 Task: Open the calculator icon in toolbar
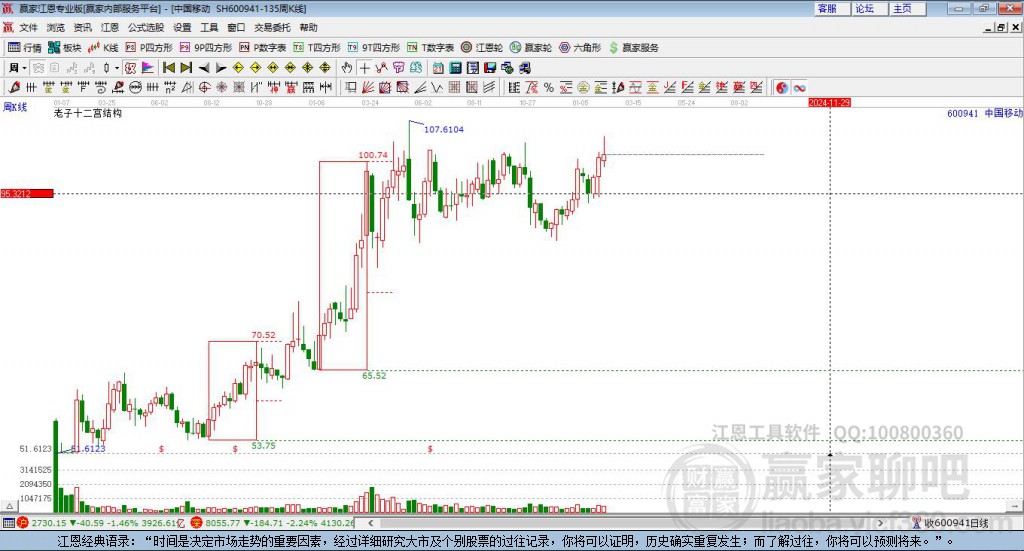pyautogui.click(x=455, y=68)
